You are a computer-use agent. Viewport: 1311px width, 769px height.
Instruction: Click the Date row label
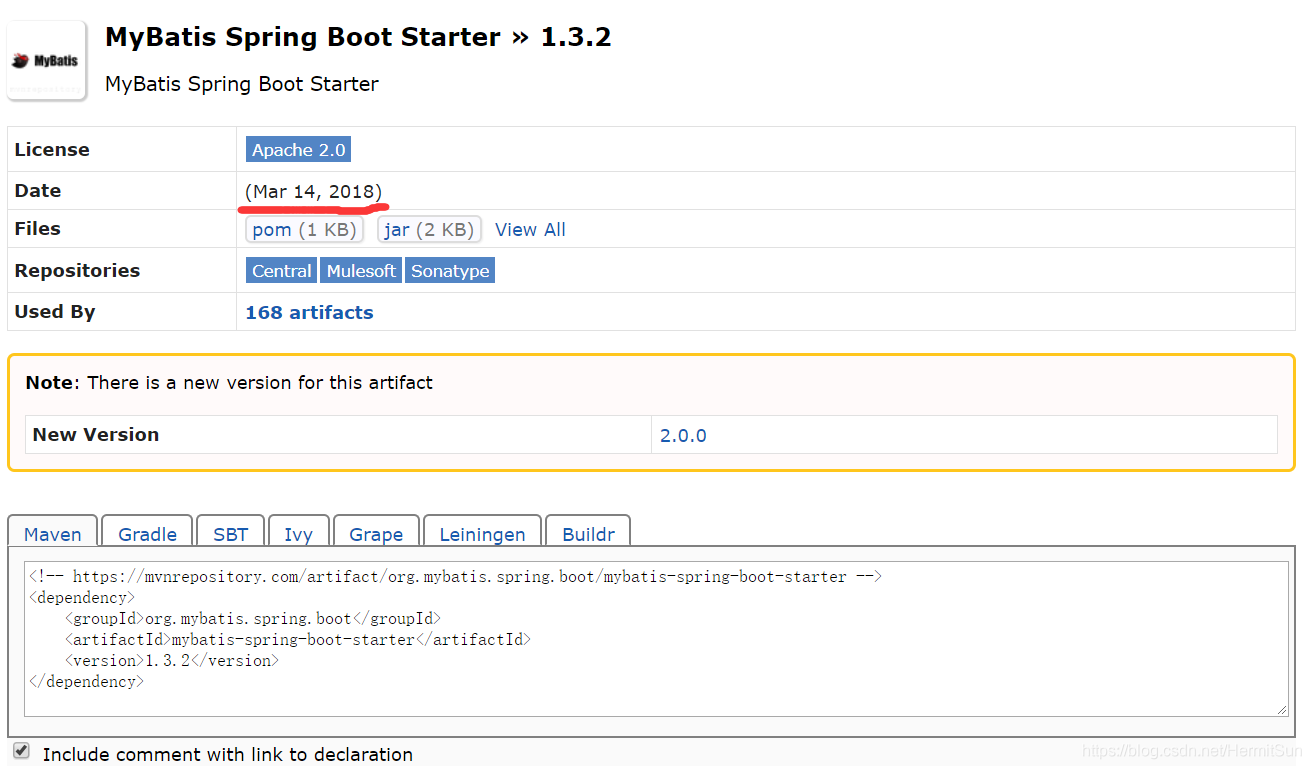pyautogui.click(x=38, y=191)
